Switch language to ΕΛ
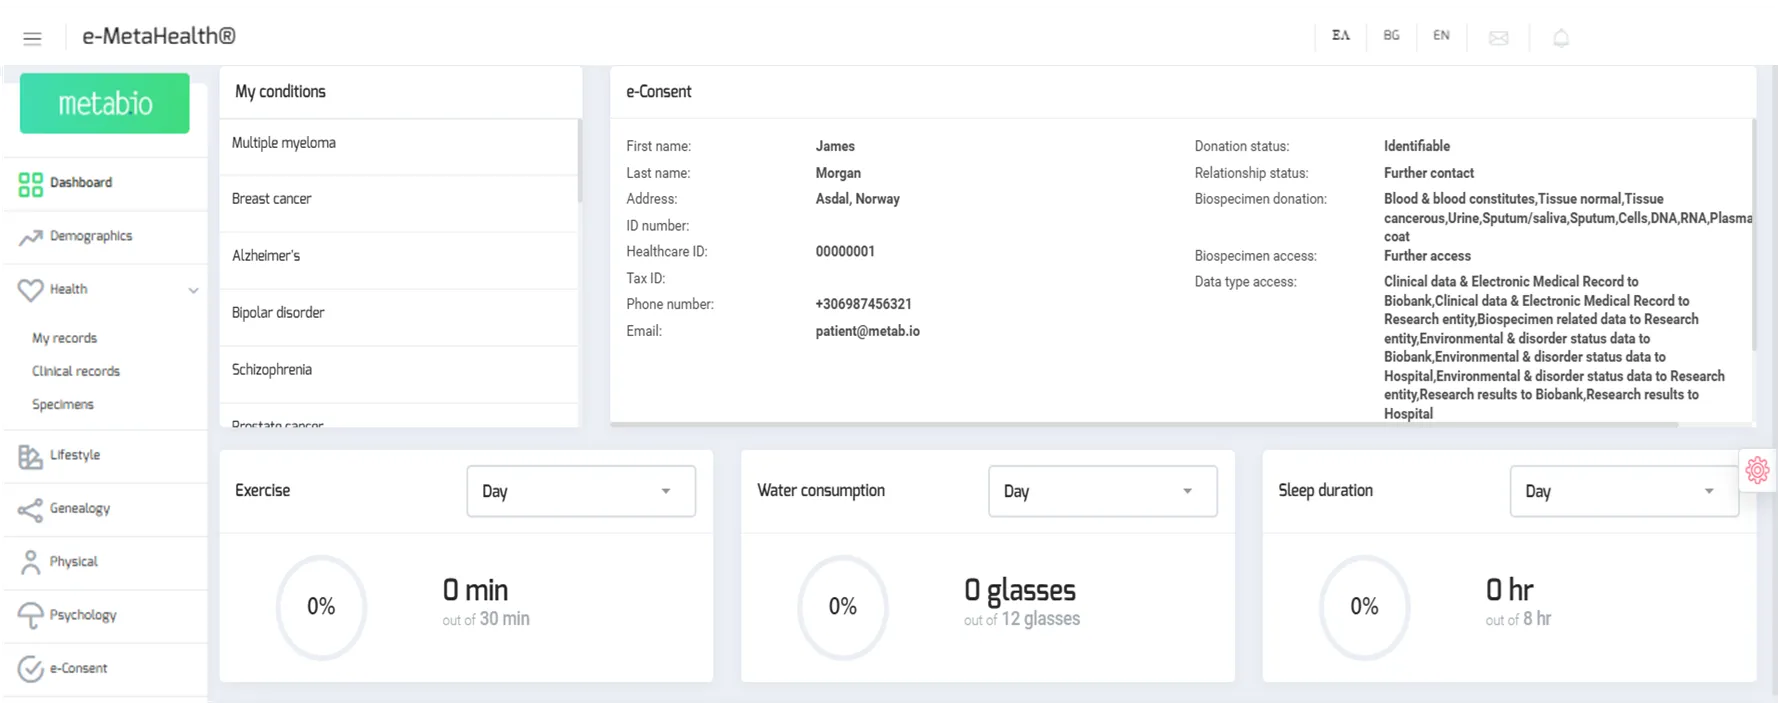Screen dimensions: 1778x703 [x=1340, y=35]
